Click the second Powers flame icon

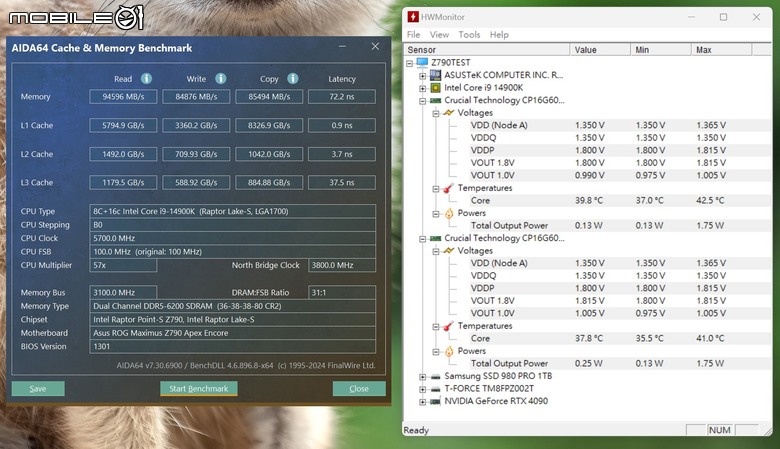[x=449, y=351]
